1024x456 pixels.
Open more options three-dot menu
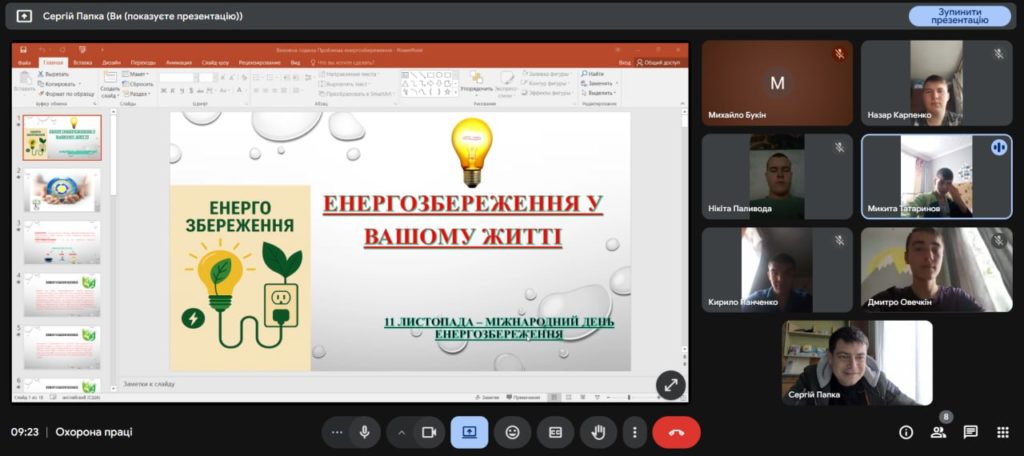click(634, 432)
